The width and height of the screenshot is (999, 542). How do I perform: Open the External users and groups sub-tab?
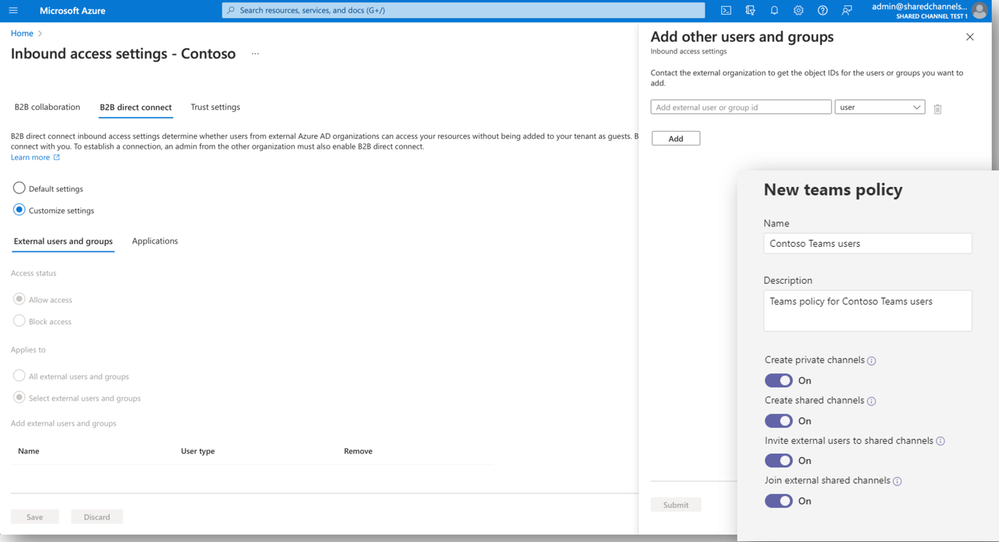(63, 241)
